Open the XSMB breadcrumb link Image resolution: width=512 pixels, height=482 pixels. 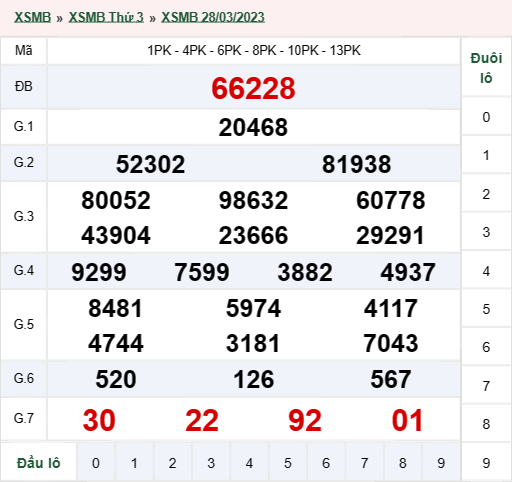32,17
